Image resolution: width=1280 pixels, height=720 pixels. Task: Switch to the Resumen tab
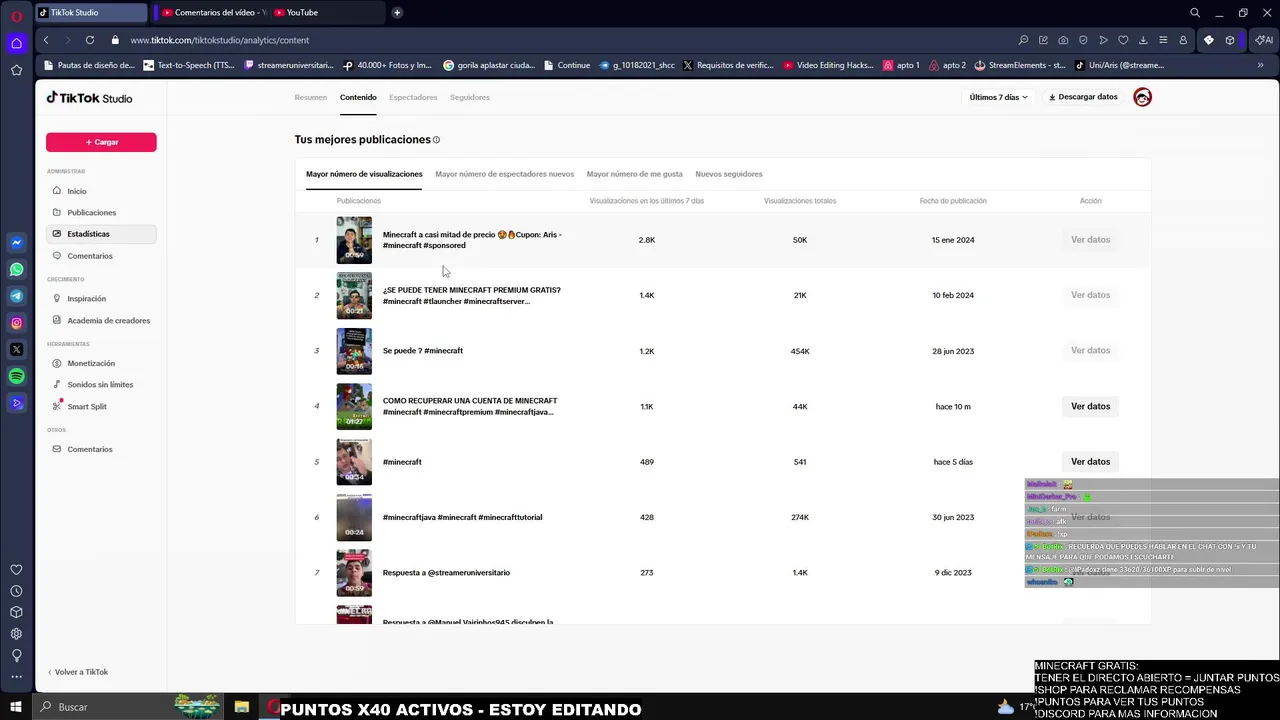pos(311,97)
